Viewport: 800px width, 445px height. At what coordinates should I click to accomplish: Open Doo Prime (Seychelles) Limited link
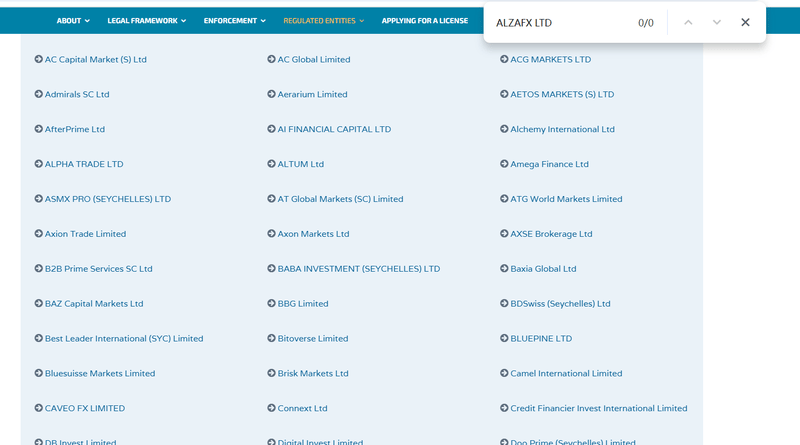(x=573, y=442)
